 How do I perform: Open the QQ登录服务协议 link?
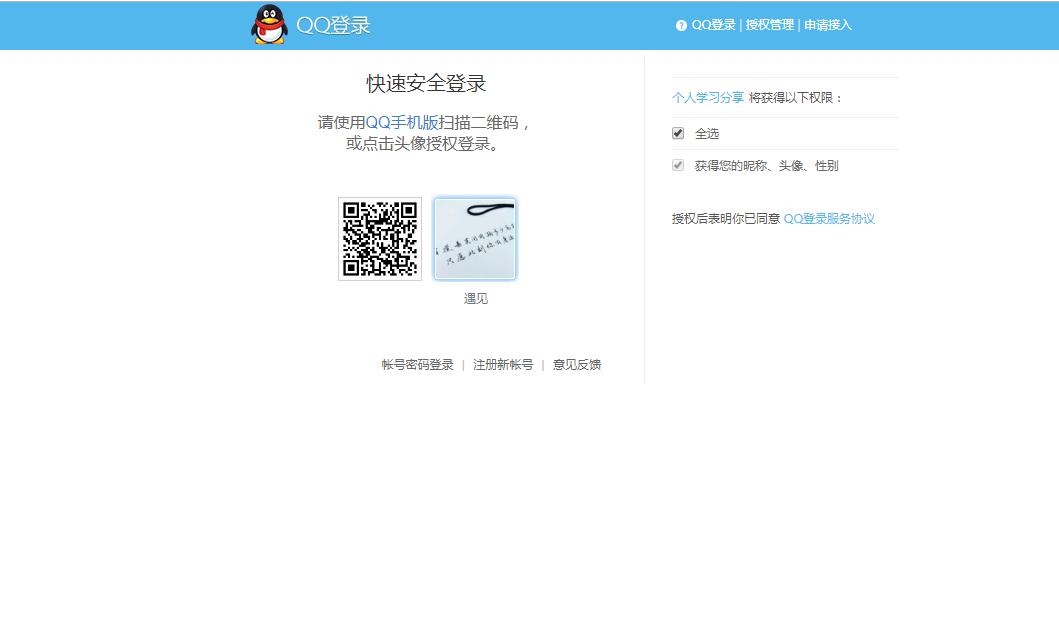coord(829,219)
